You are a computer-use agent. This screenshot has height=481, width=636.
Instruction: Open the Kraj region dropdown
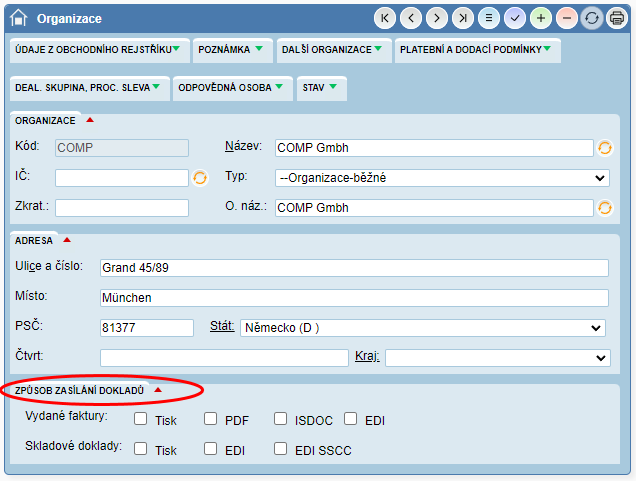[x=497, y=358]
